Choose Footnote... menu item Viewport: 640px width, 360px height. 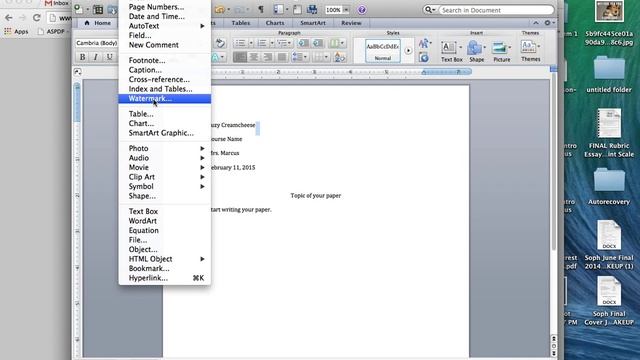point(164,60)
